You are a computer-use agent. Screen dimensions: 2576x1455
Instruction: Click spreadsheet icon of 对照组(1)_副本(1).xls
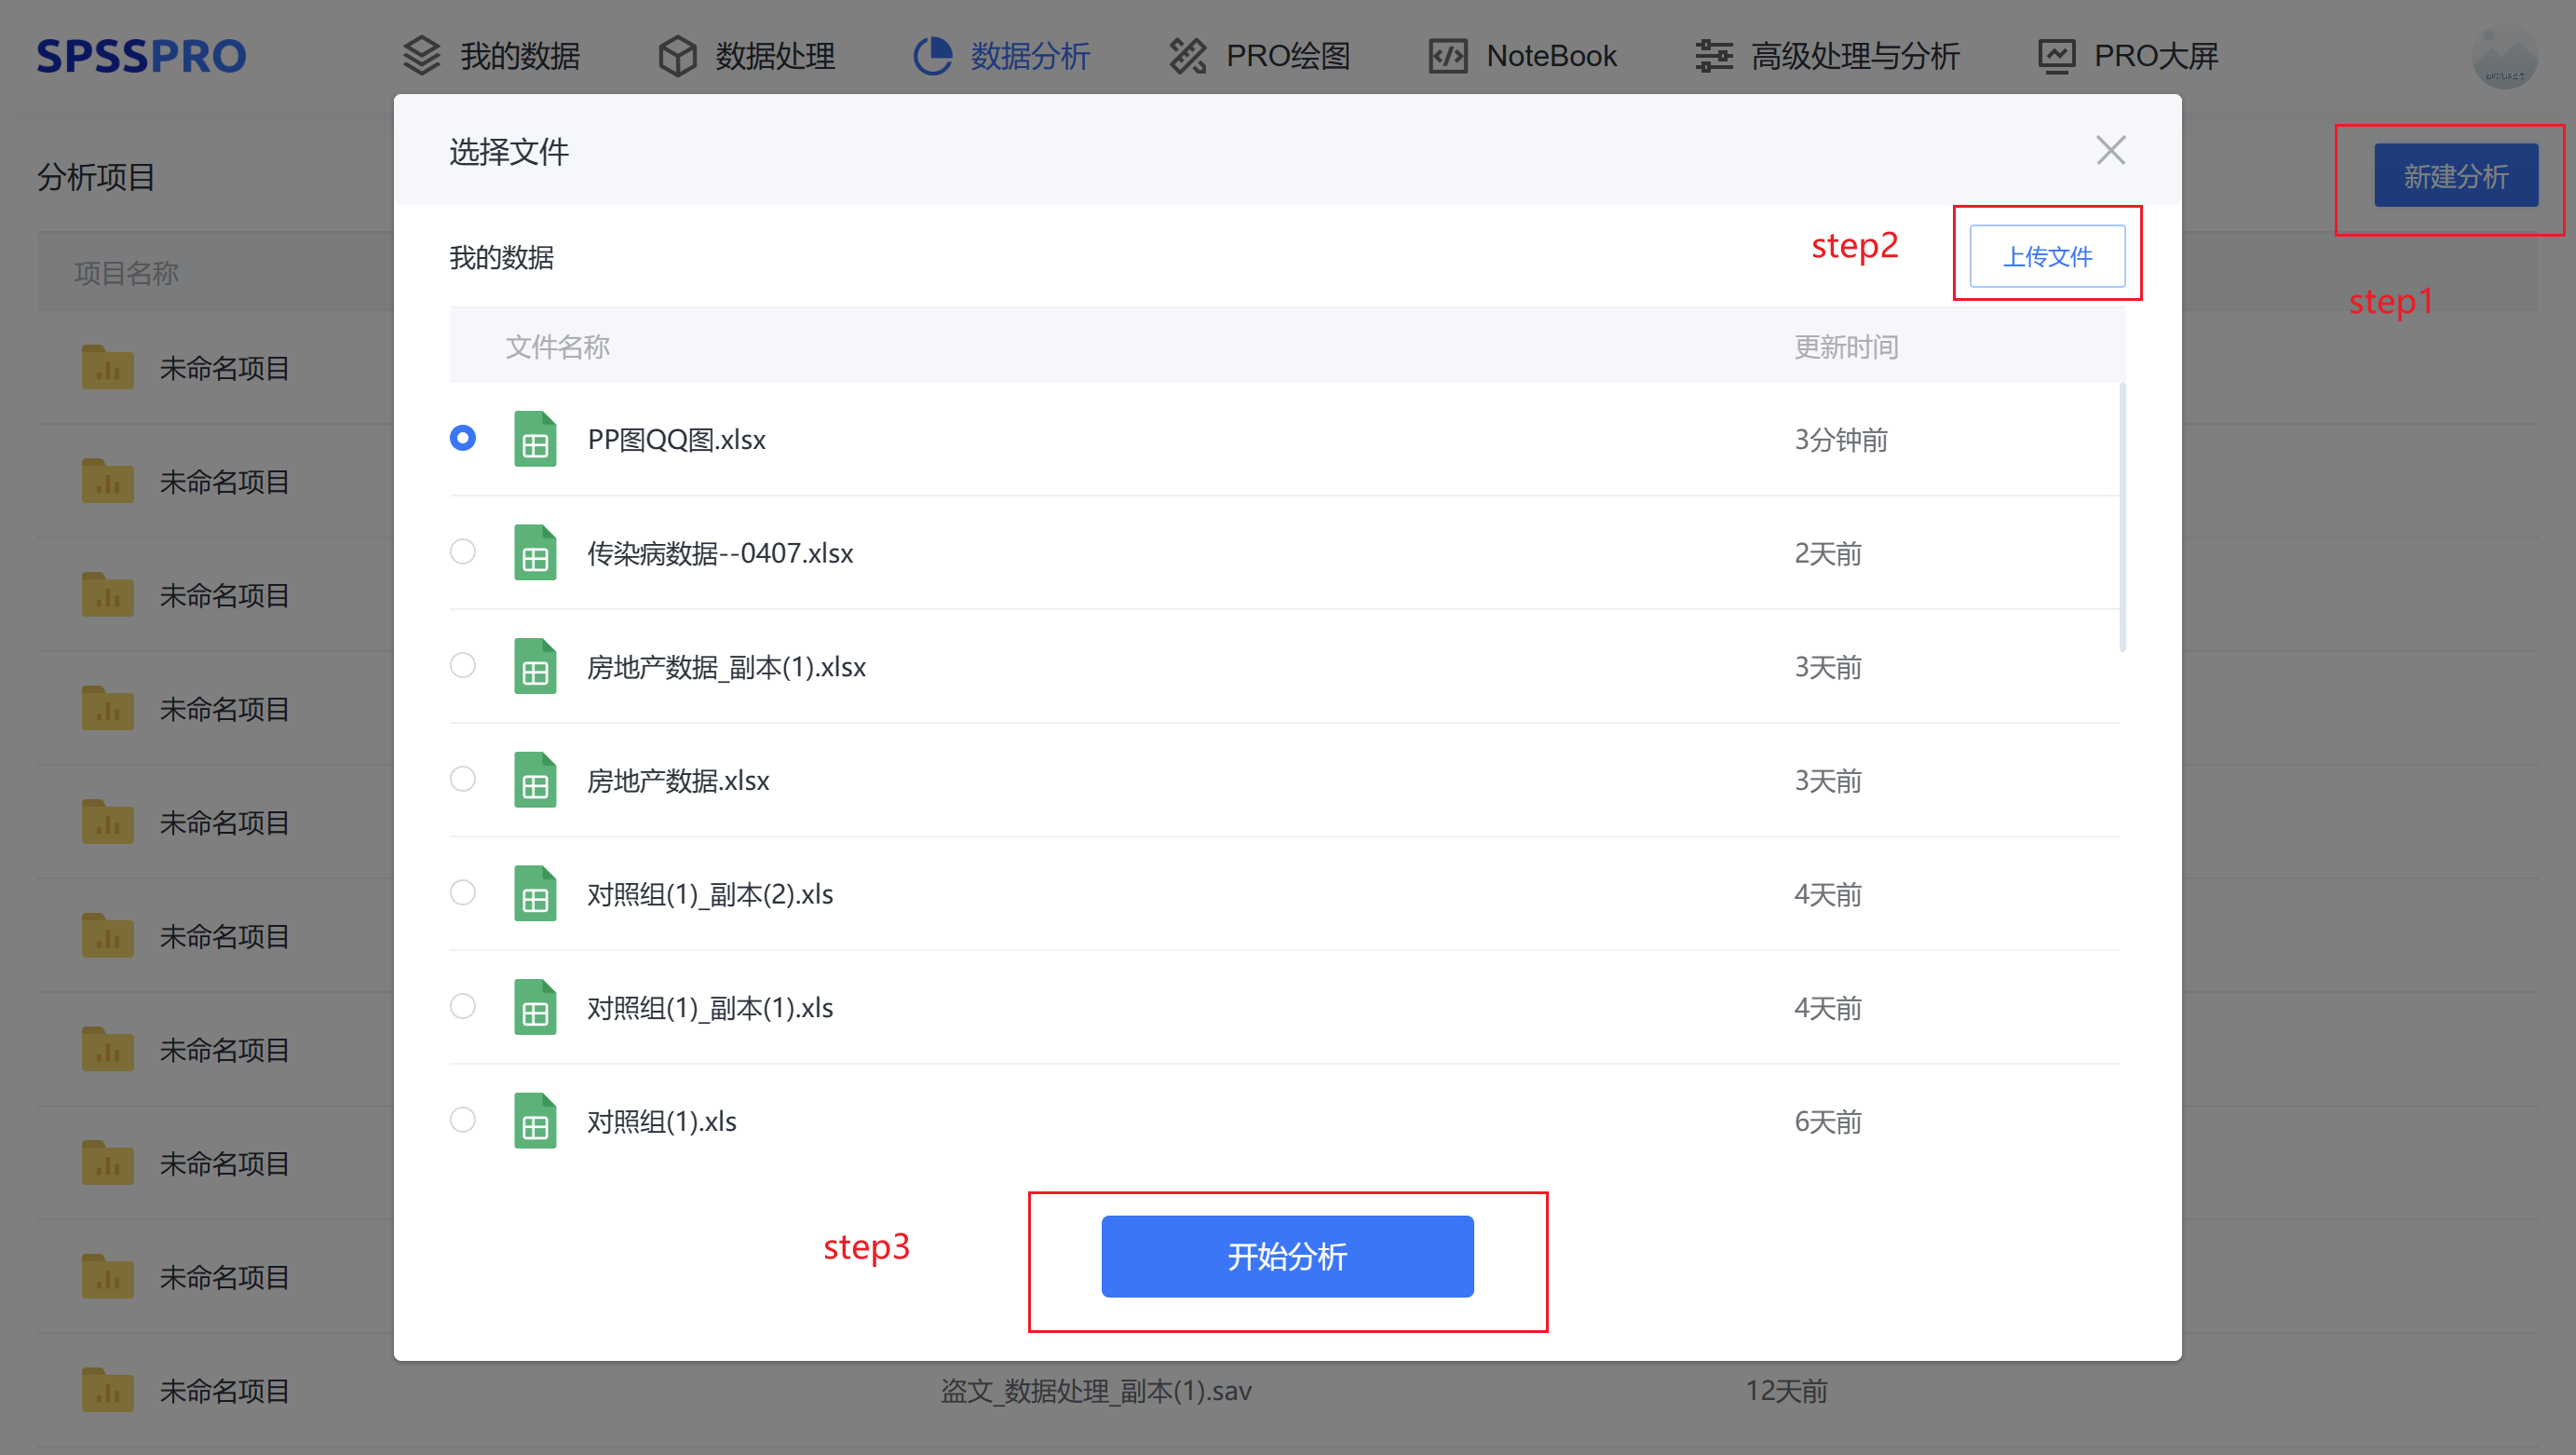click(x=535, y=1007)
